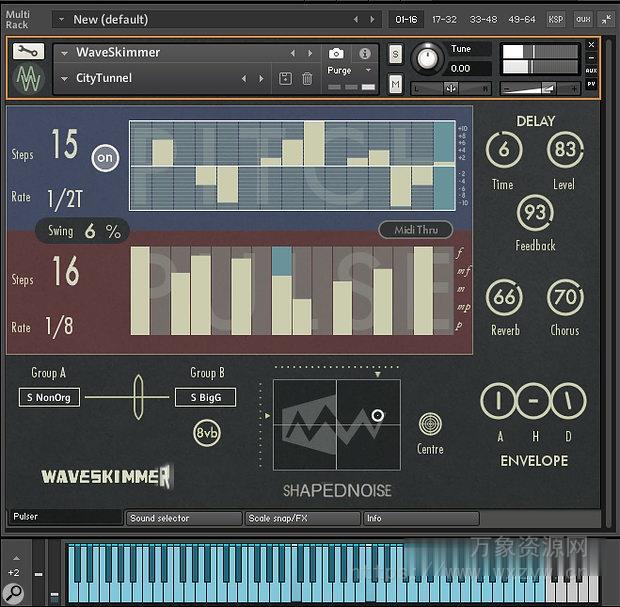Screen dimensions: 620x607
Task: Select previous instrument next to WaveSkimmer
Action: 293,53
